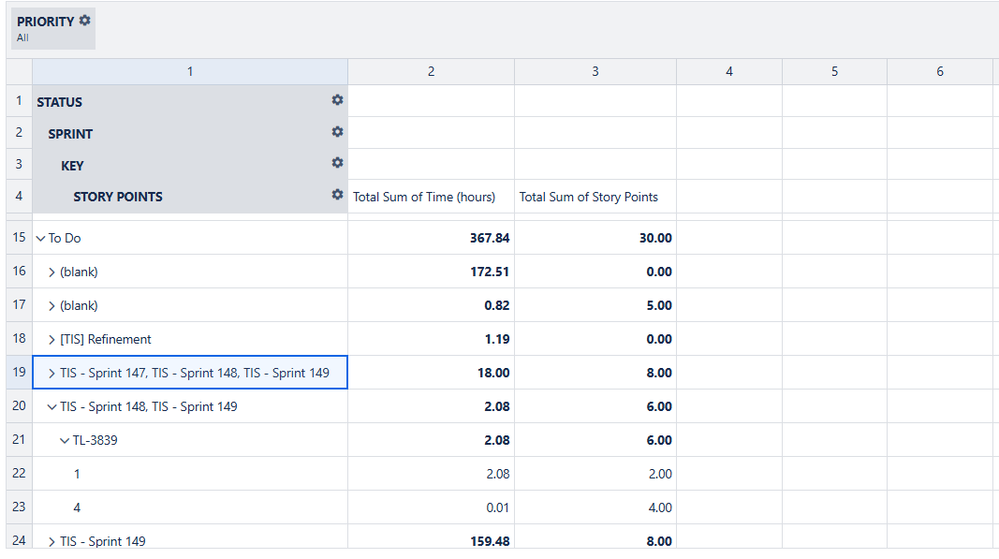
Task: Collapse the To Do status group
Action: (x=41, y=238)
